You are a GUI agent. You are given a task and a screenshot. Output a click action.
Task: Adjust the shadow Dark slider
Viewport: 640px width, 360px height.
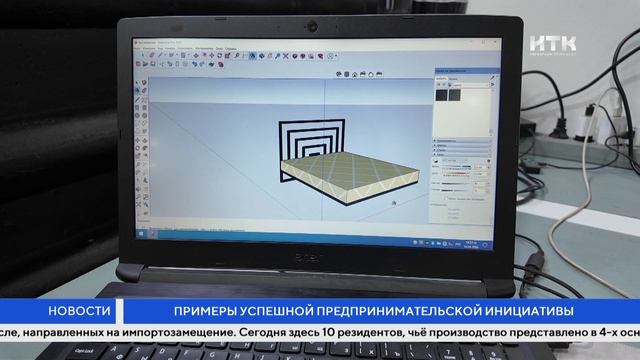(455, 190)
